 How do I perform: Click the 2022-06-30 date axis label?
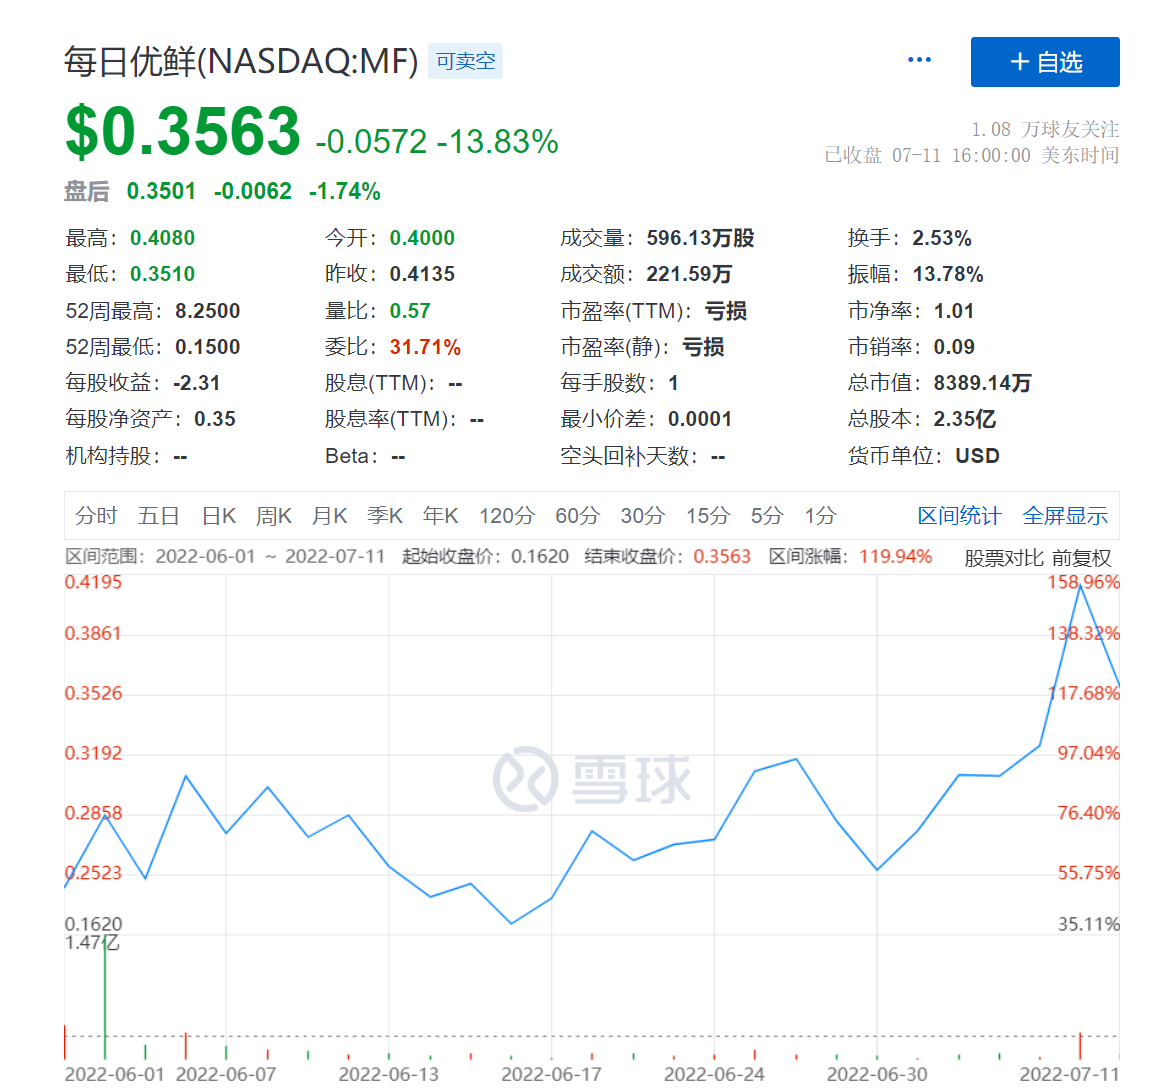(877, 1074)
